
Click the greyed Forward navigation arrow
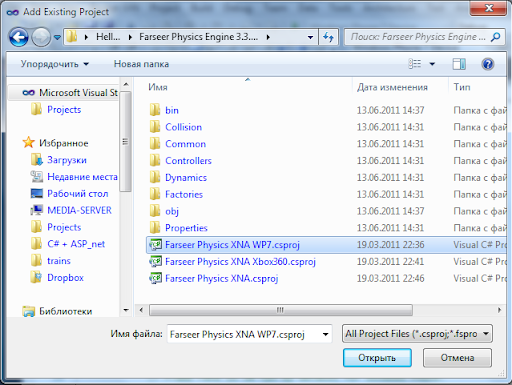pos(41,37)
